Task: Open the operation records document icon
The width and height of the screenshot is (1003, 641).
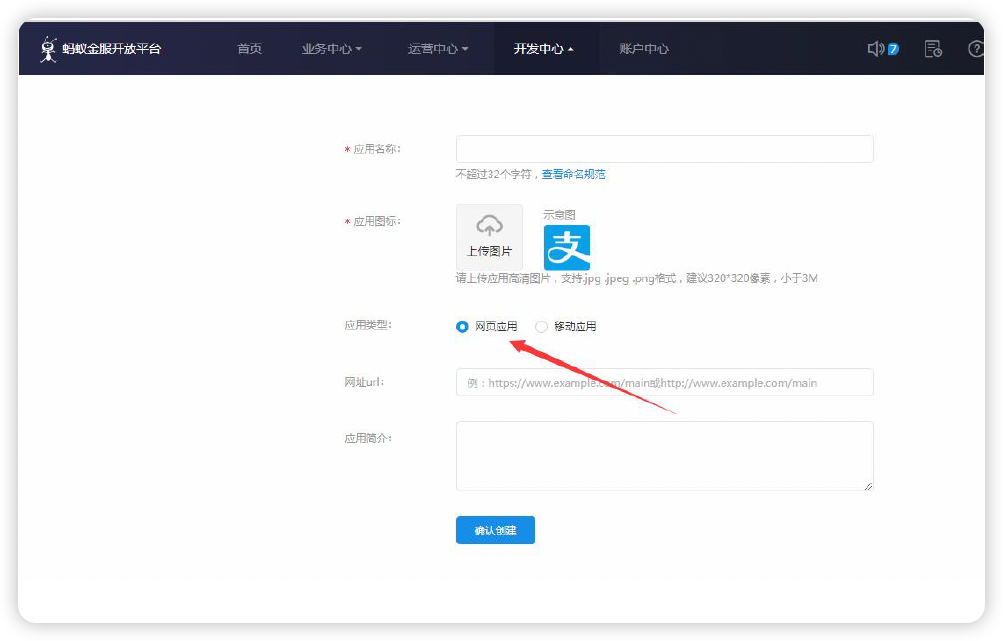Action: [x=932, y=48]
